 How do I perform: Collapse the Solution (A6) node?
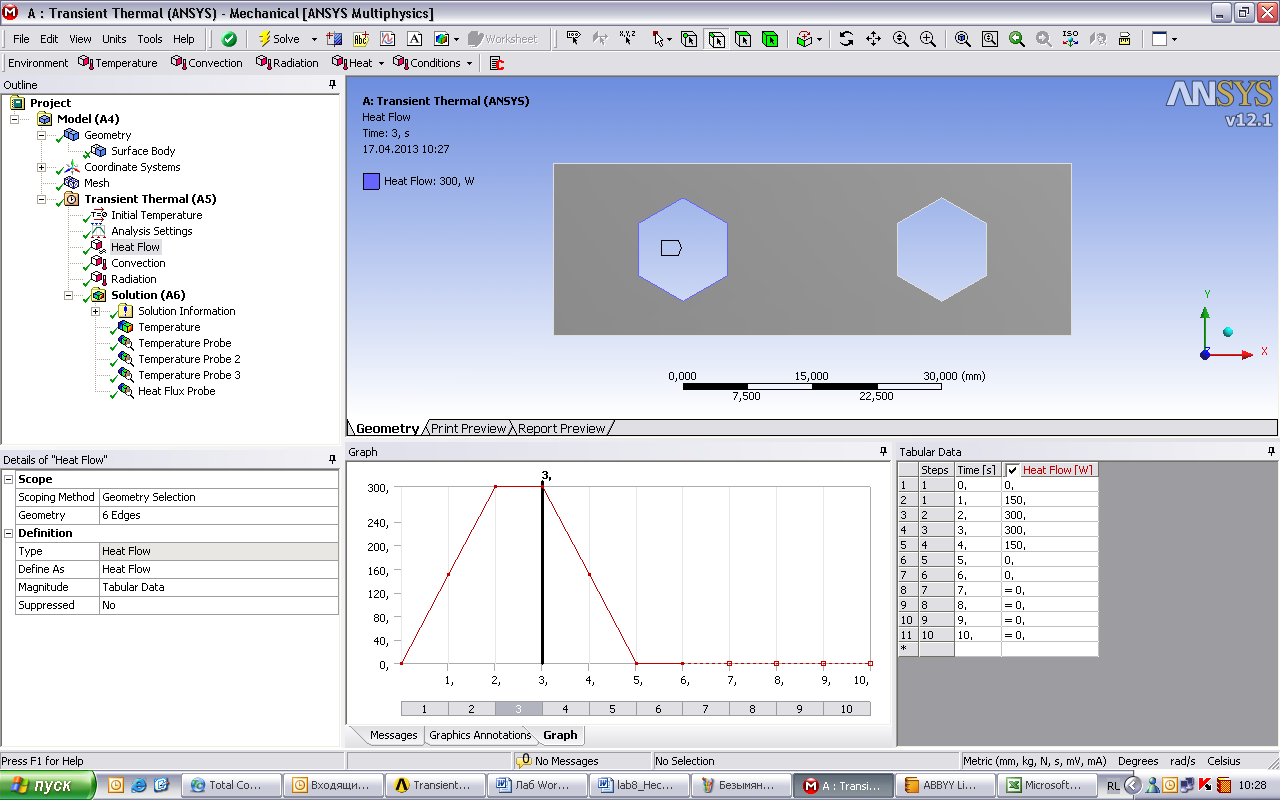click(x=69, y=295)
